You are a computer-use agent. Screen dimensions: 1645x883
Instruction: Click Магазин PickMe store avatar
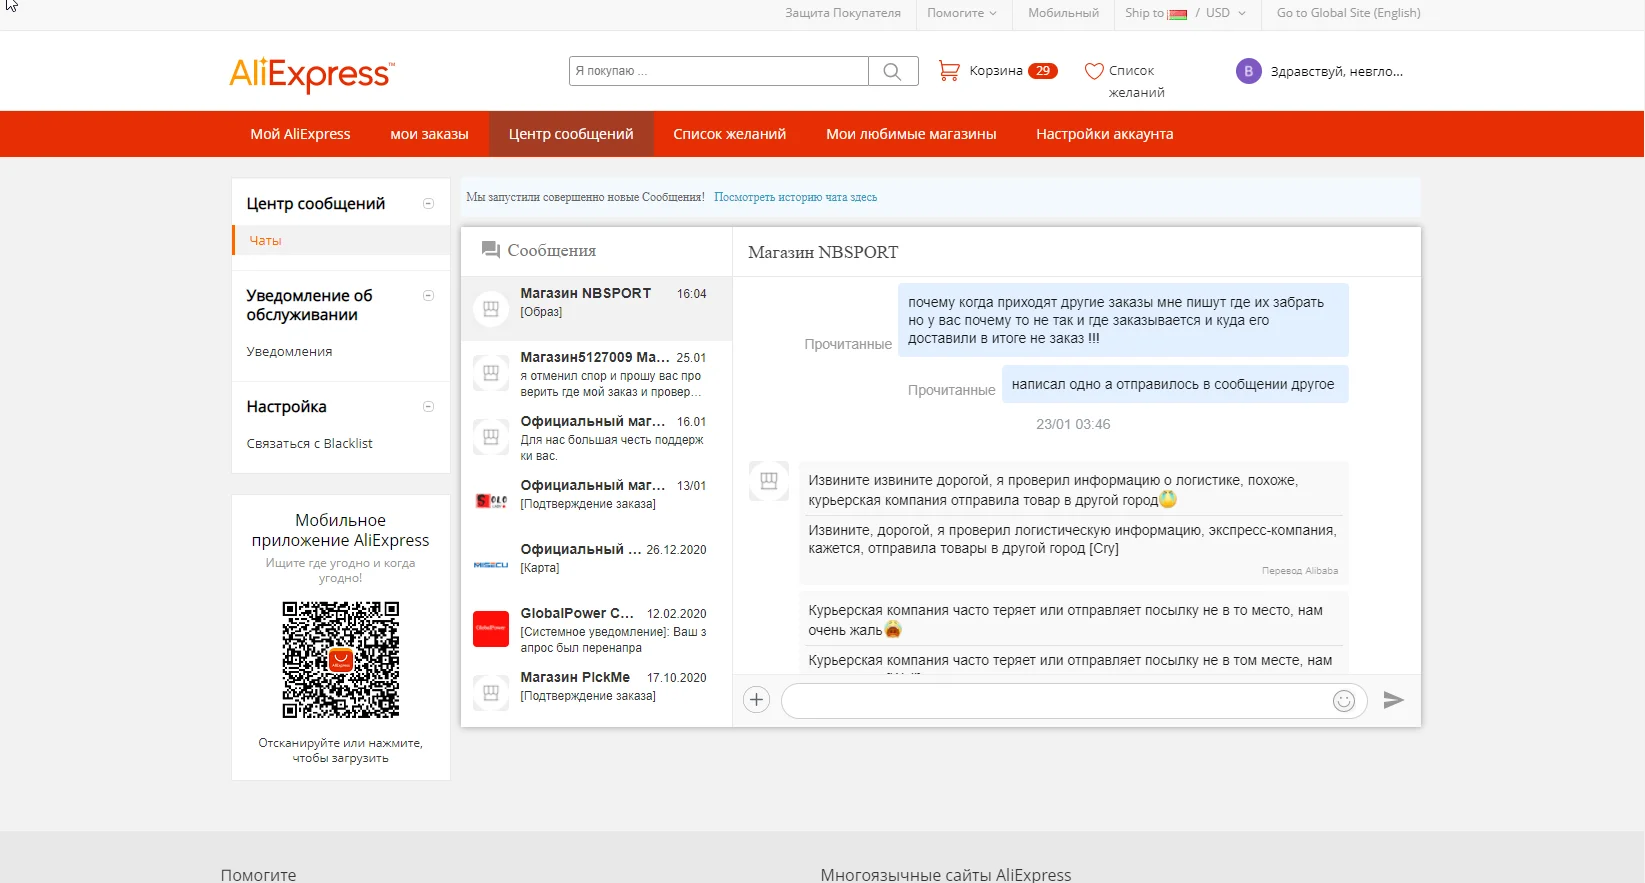tap(491, 693)
